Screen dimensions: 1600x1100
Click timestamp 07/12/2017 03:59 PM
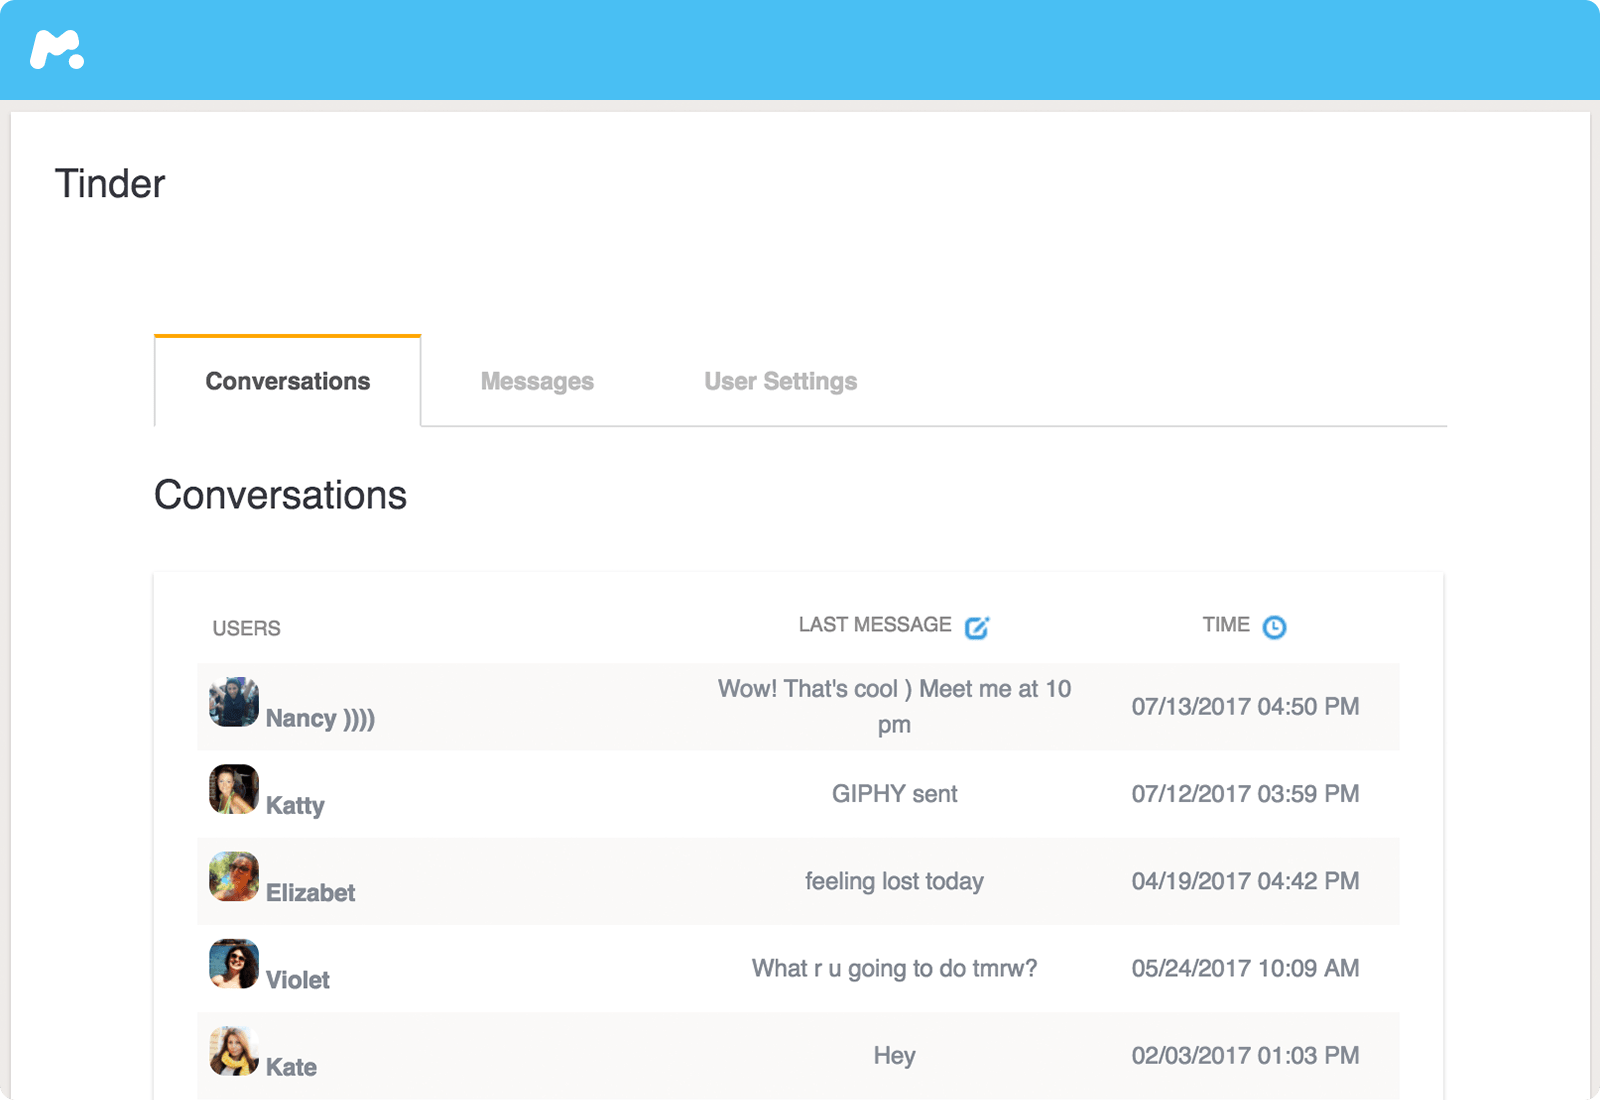tap(1245, 794)
